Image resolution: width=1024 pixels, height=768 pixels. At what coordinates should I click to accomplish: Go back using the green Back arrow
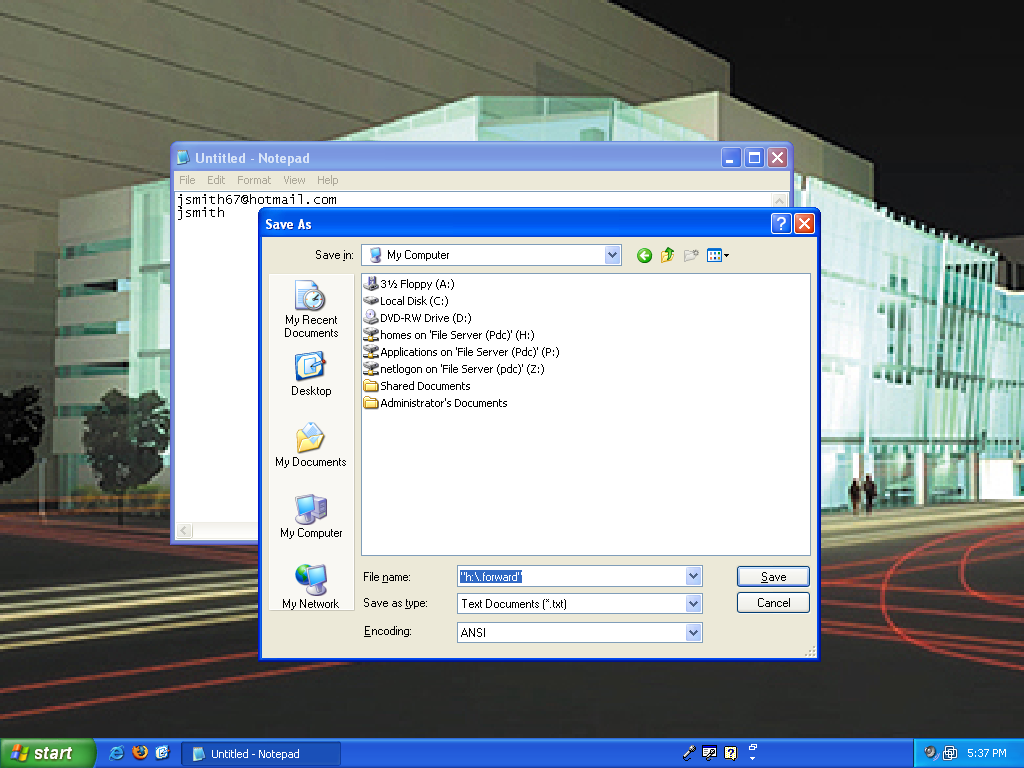(644, 255)
